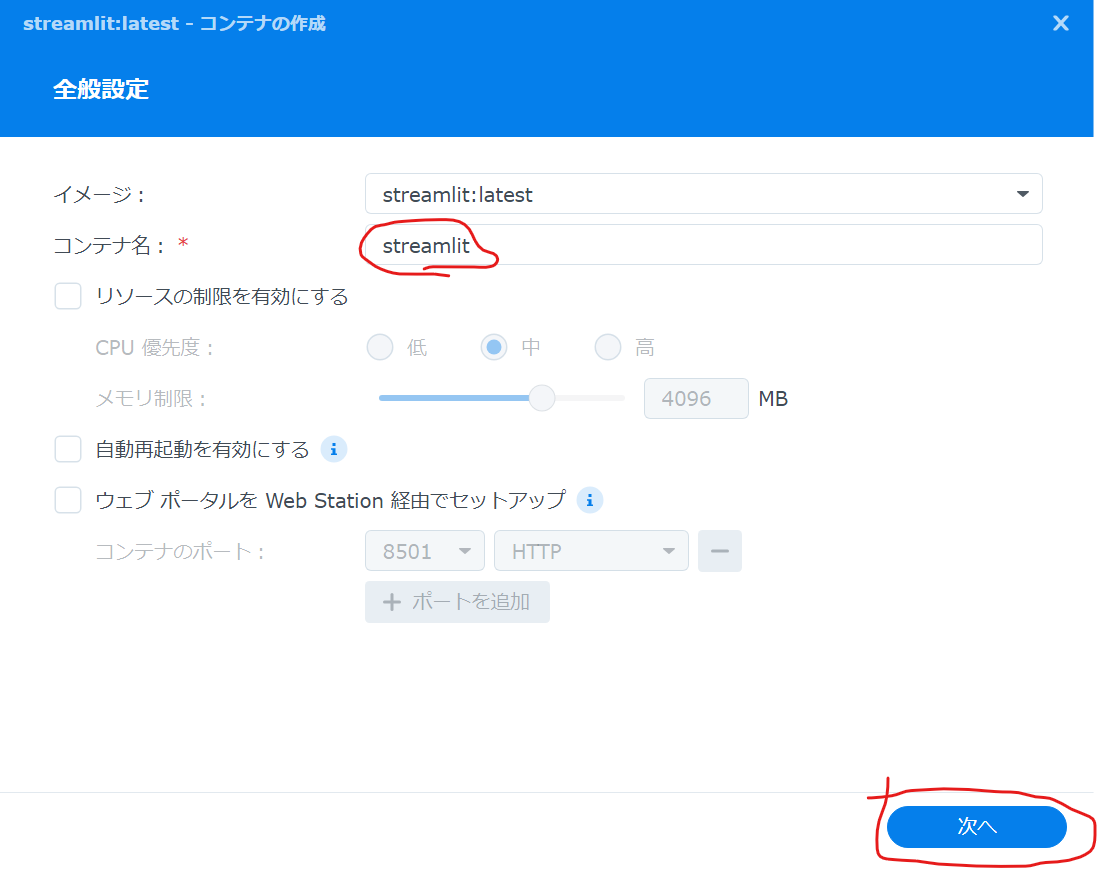Open the 自動再起動 info tooltip

[333, 449]
